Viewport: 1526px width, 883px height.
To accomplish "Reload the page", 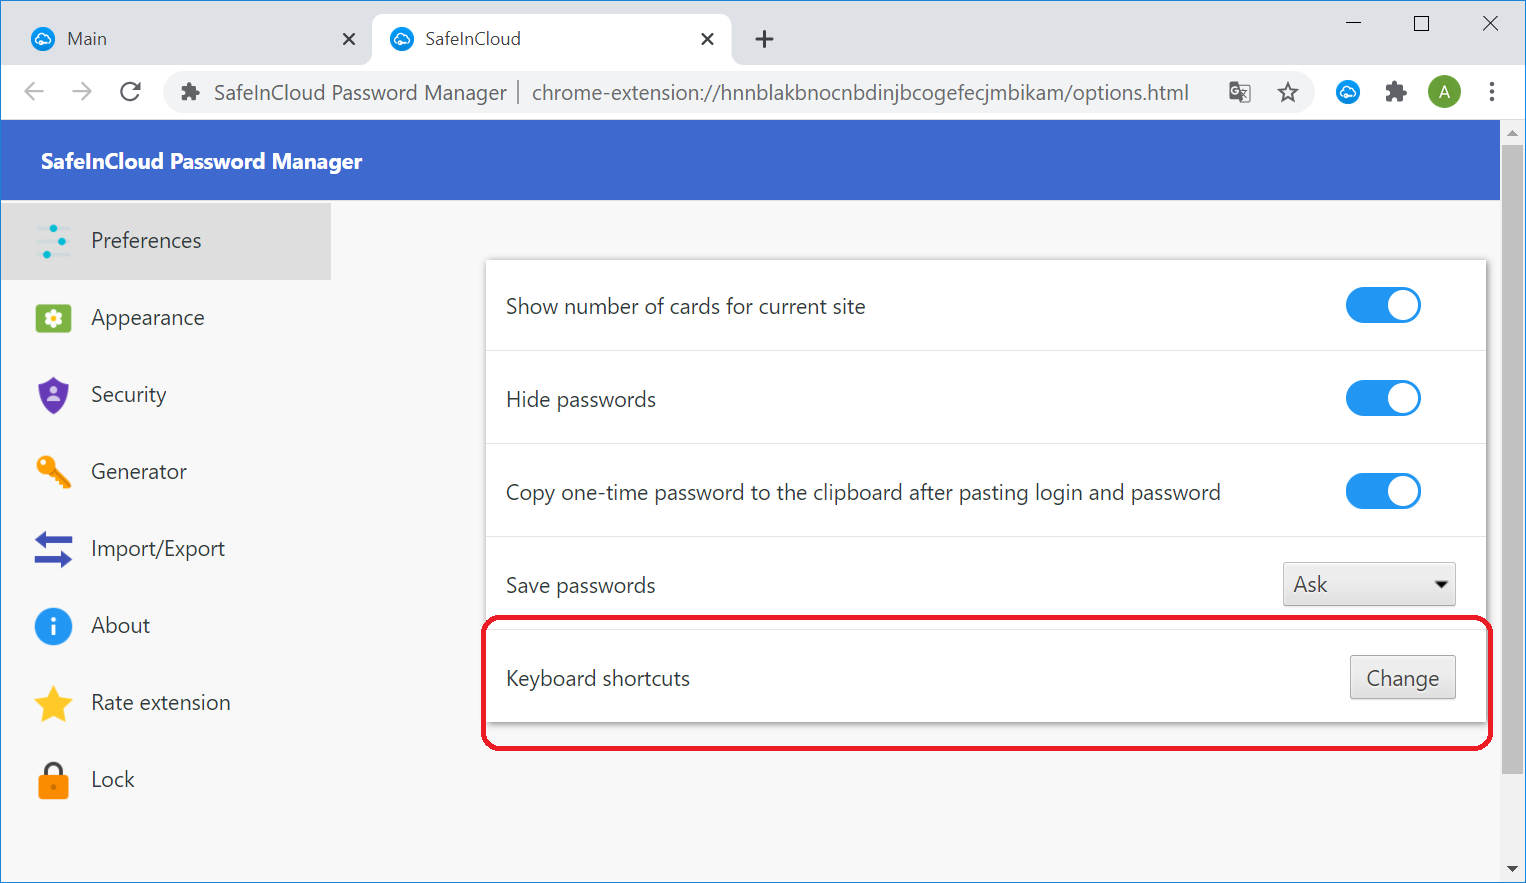I will [x=130, y=92].
